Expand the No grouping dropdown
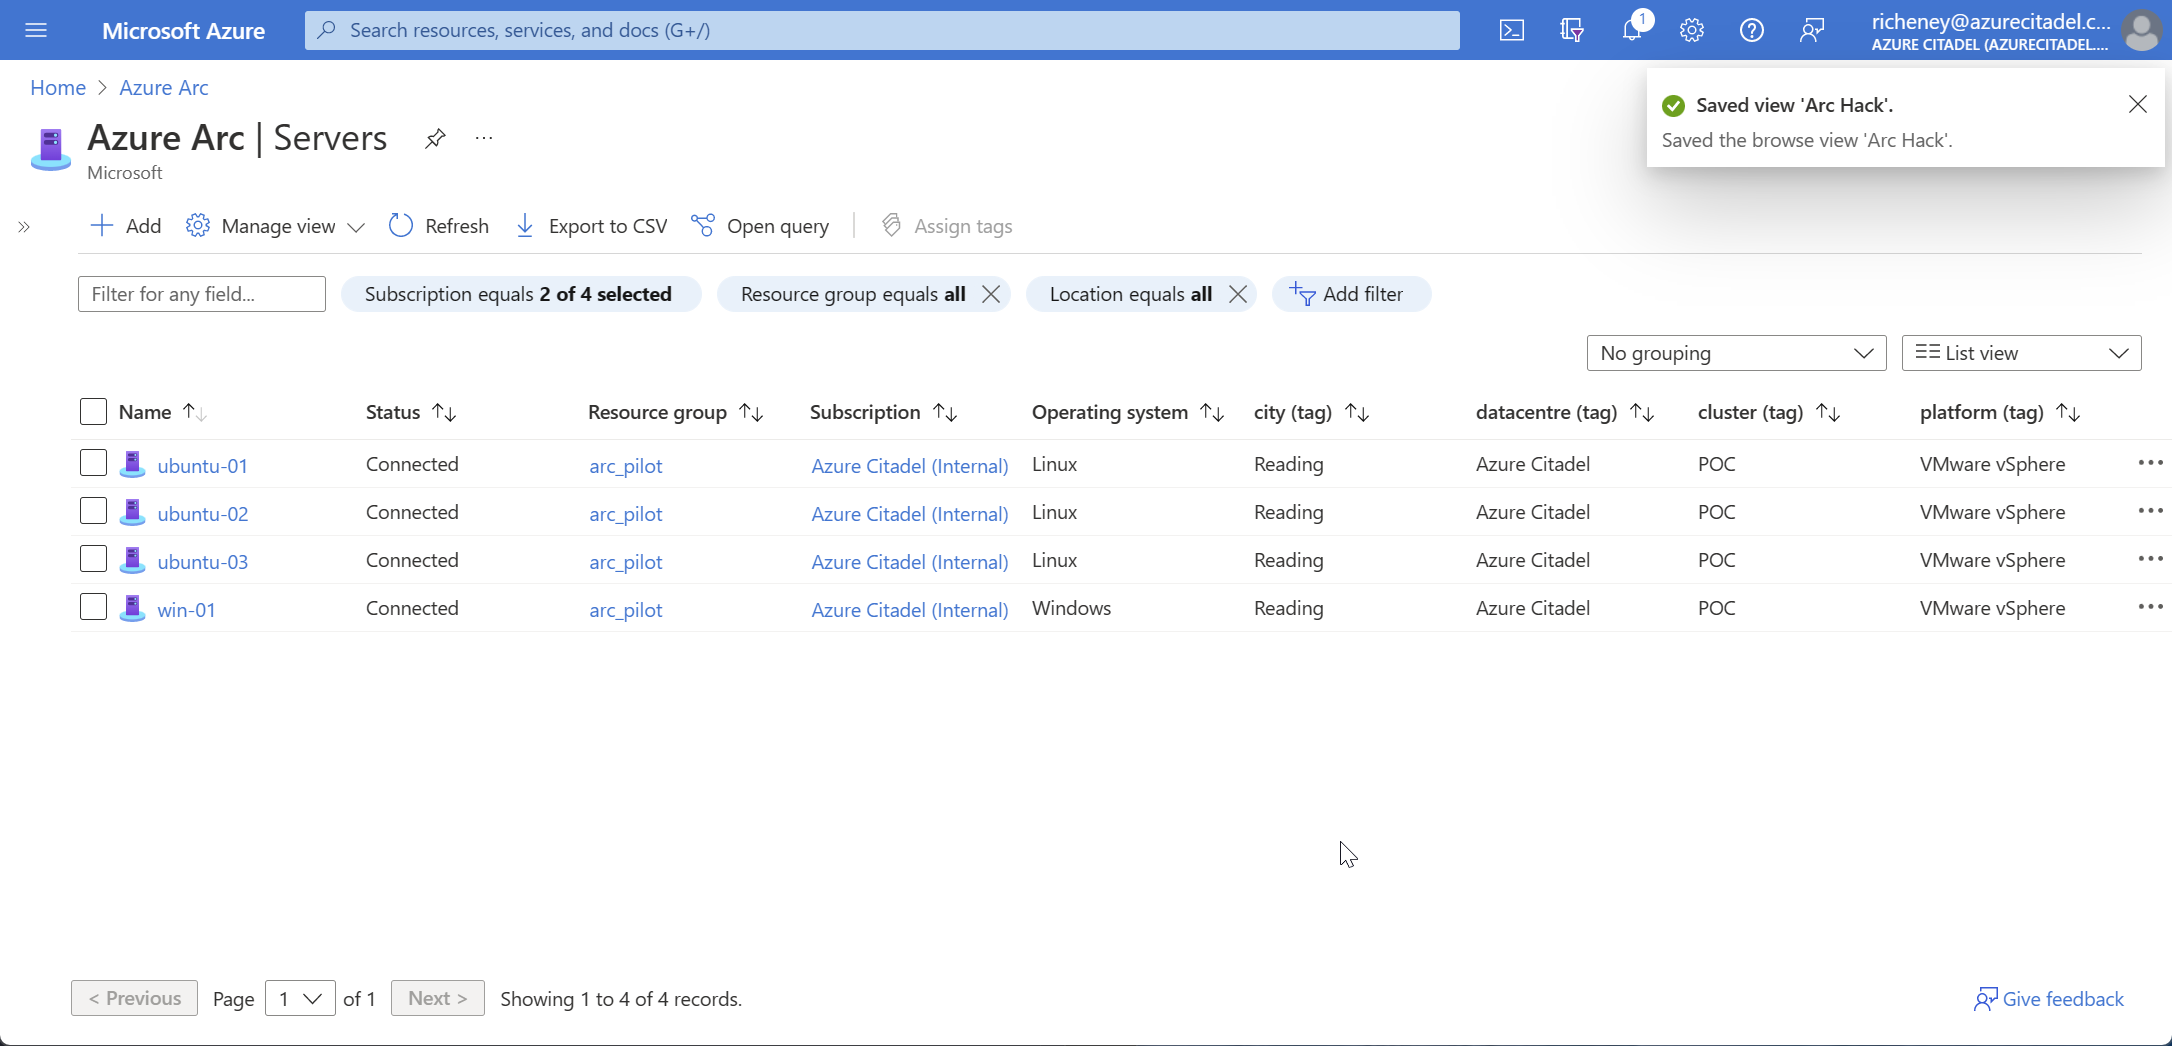 1735,353
